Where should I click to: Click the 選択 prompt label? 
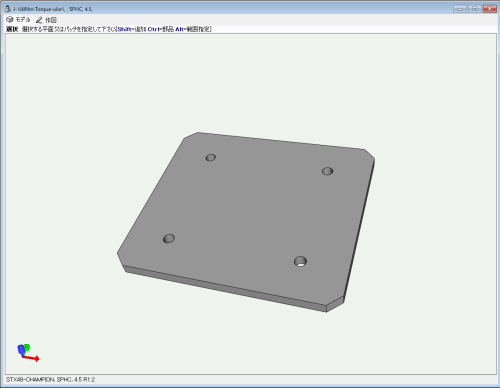point(12,29)
